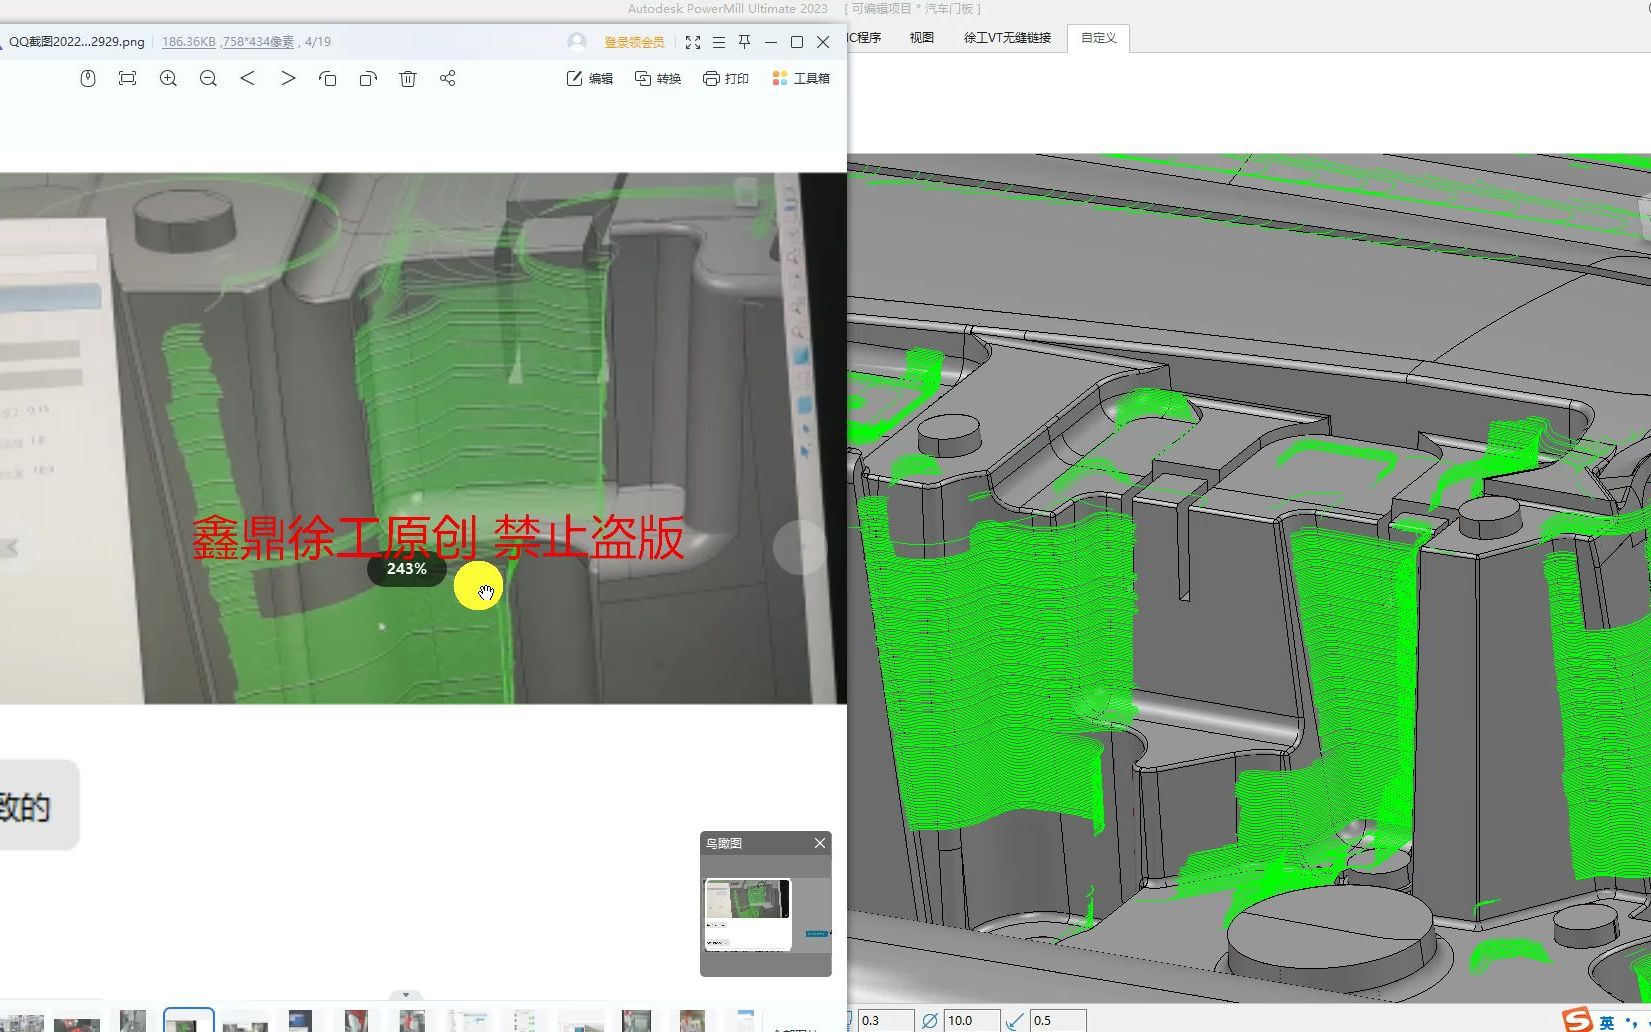Viewport: 1651px width, 1032px height.
Task: Enter fullscreen view mode
Action: 693,42
